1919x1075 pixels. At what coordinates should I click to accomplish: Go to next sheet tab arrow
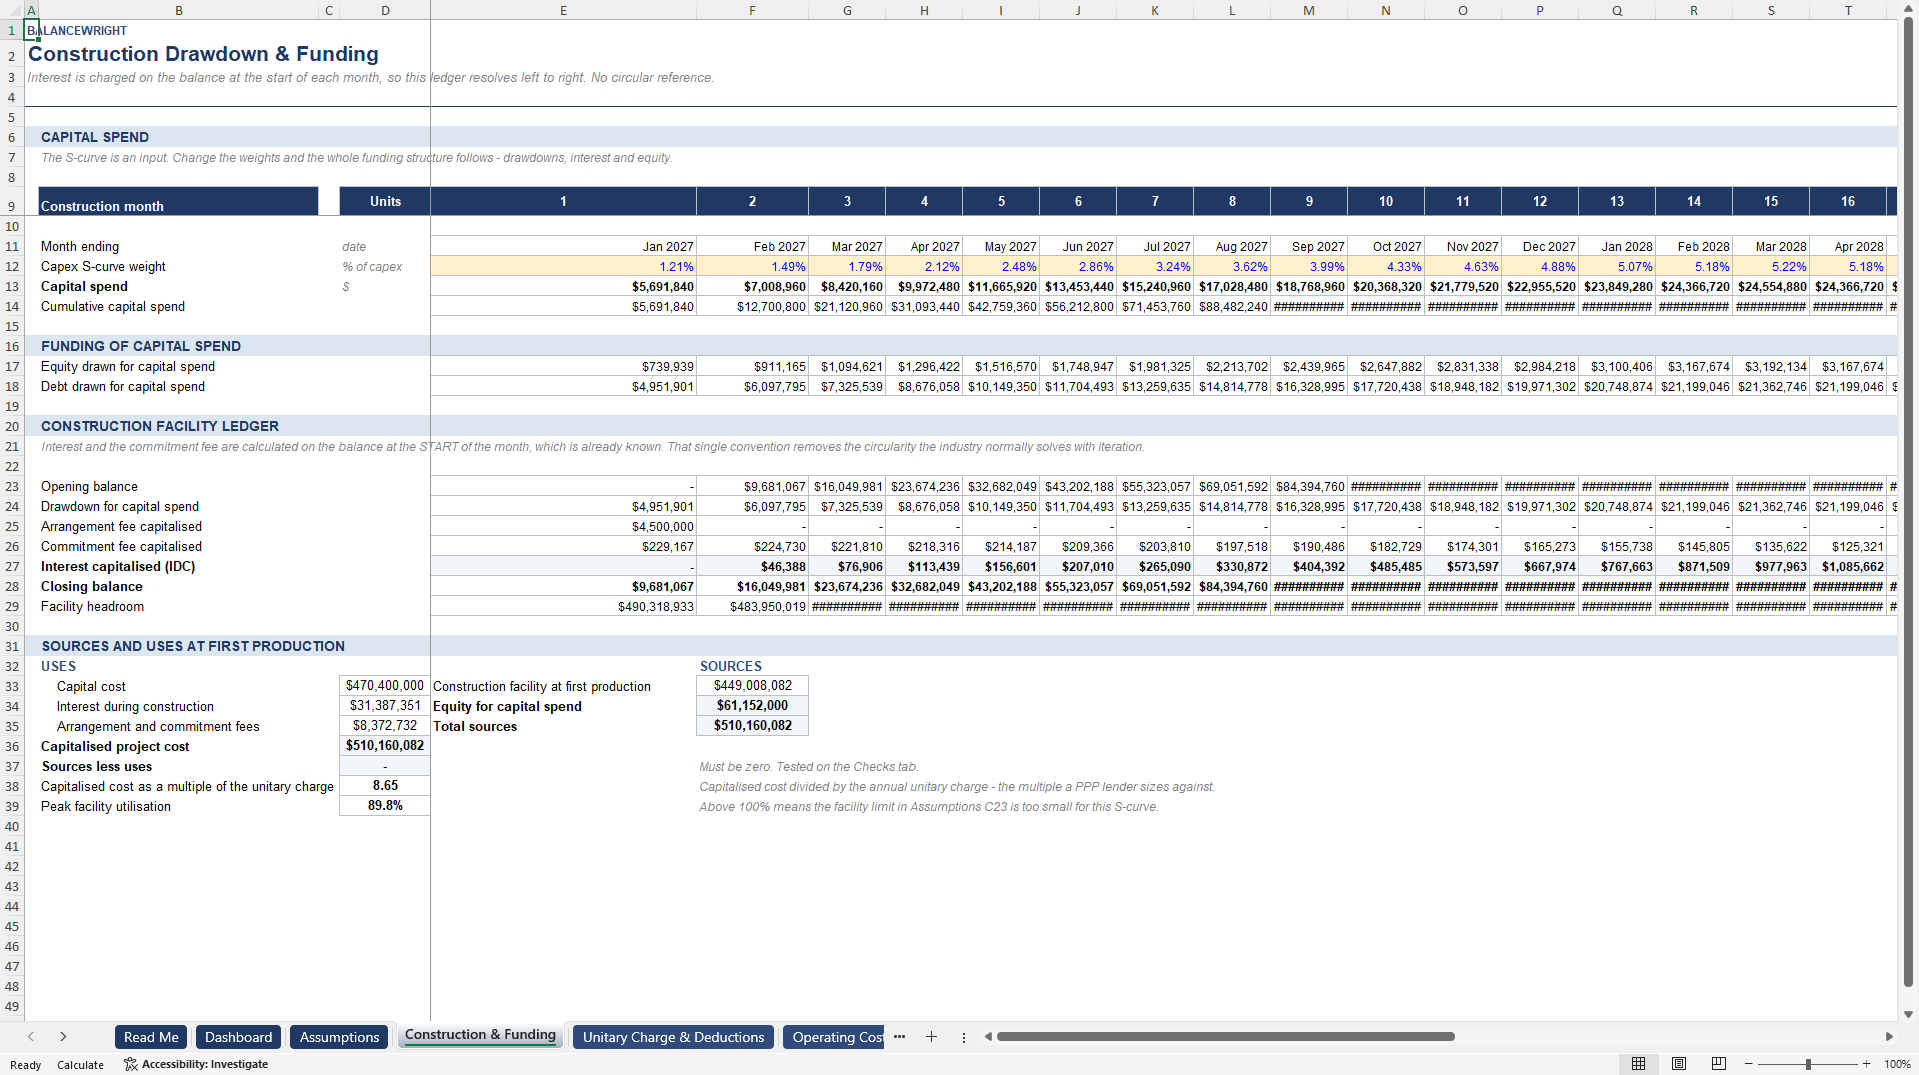coord(63,1037)
